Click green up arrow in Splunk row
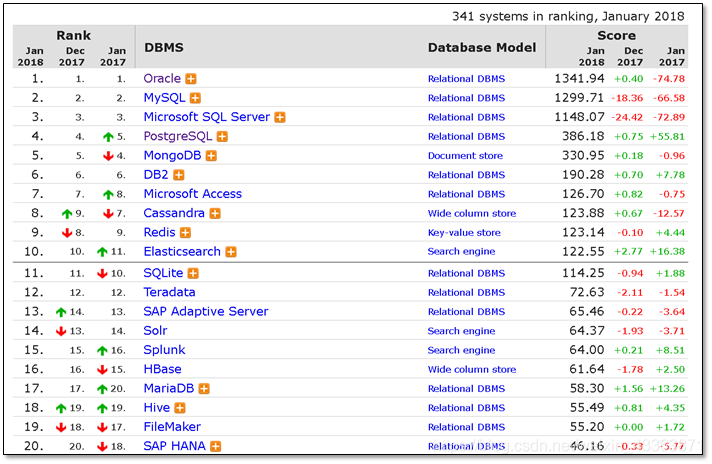 pos(102,350)
